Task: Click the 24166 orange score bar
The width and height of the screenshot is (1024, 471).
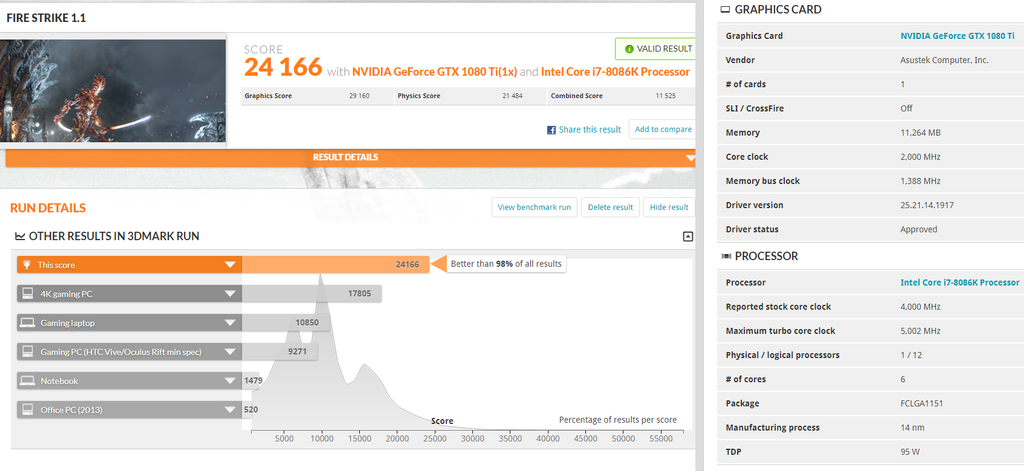Action: [x=336, y=265]
